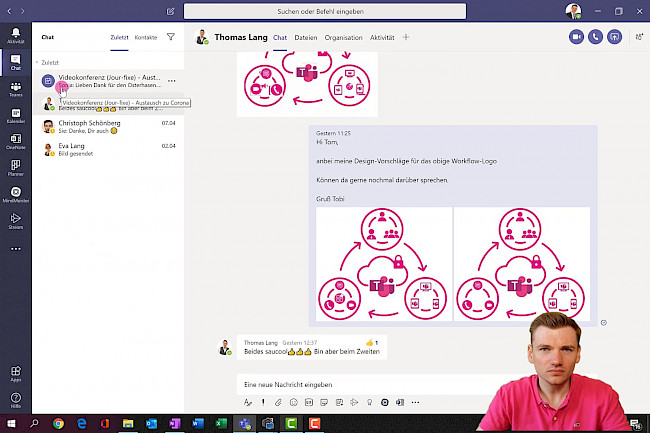
Task: Open OneNote from the left sidebar
Action: click(x=16, y=142)
